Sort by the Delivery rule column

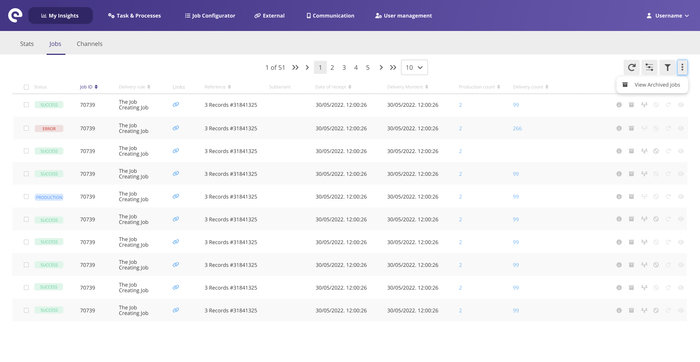[x=134, y=87]
